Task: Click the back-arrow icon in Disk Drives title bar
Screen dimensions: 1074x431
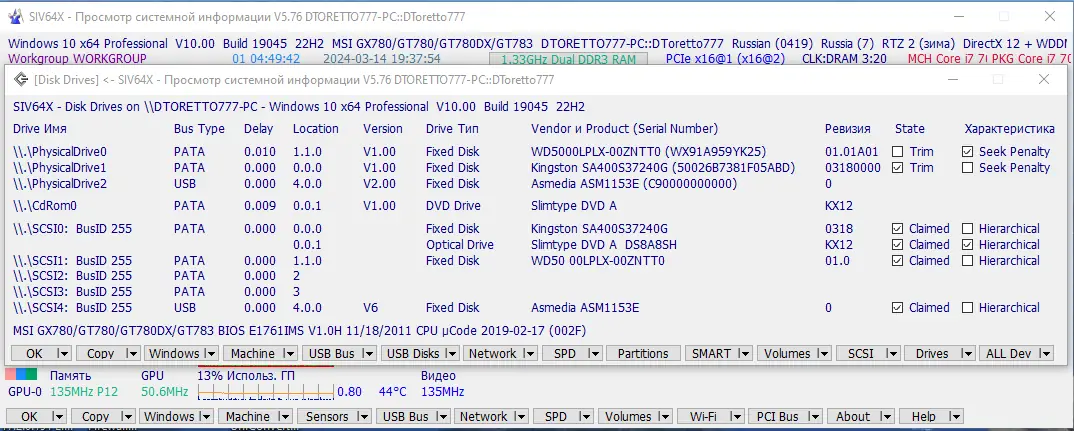Action: point(21,79)
